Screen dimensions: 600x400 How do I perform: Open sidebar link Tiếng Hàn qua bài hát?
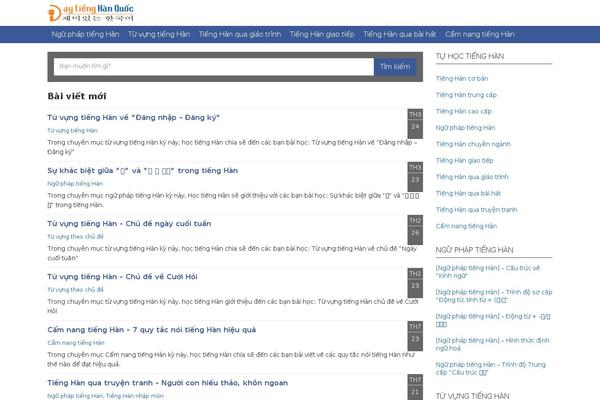(468, 193)
